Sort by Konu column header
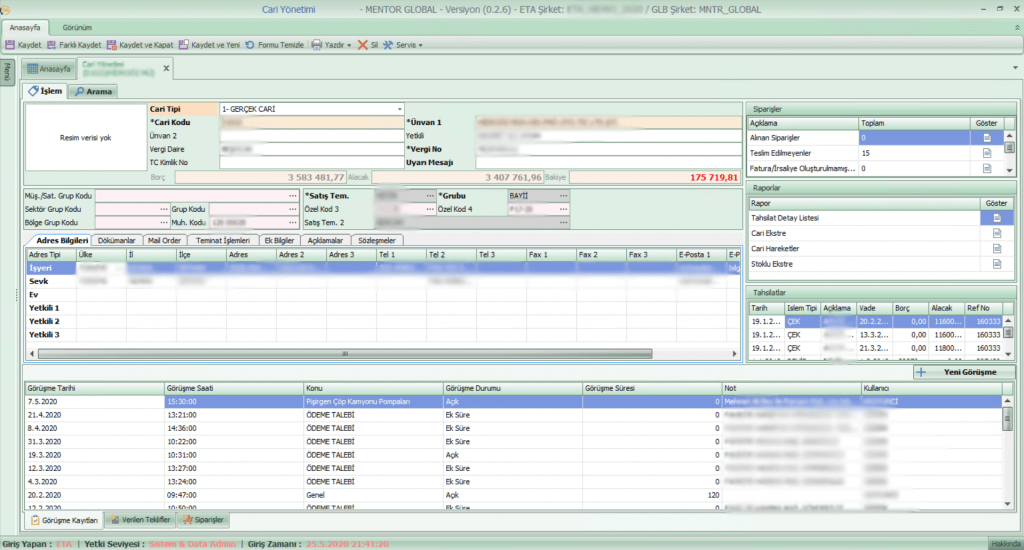 [373, 388]
